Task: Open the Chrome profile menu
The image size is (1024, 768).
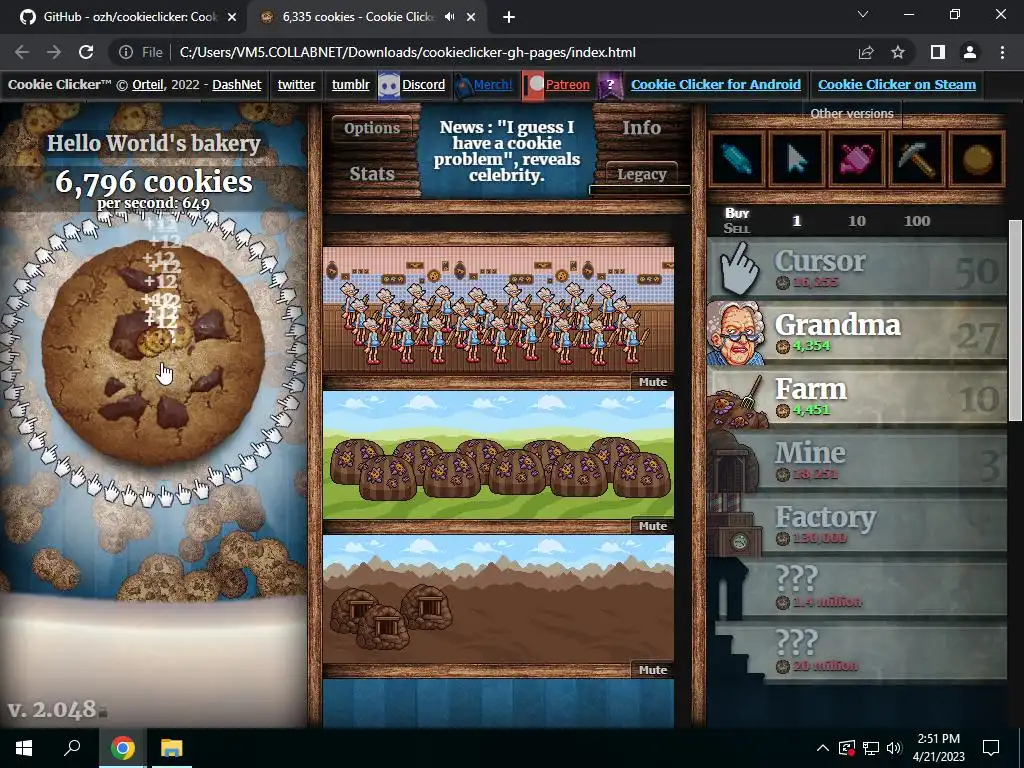Action: pos(970,52)
